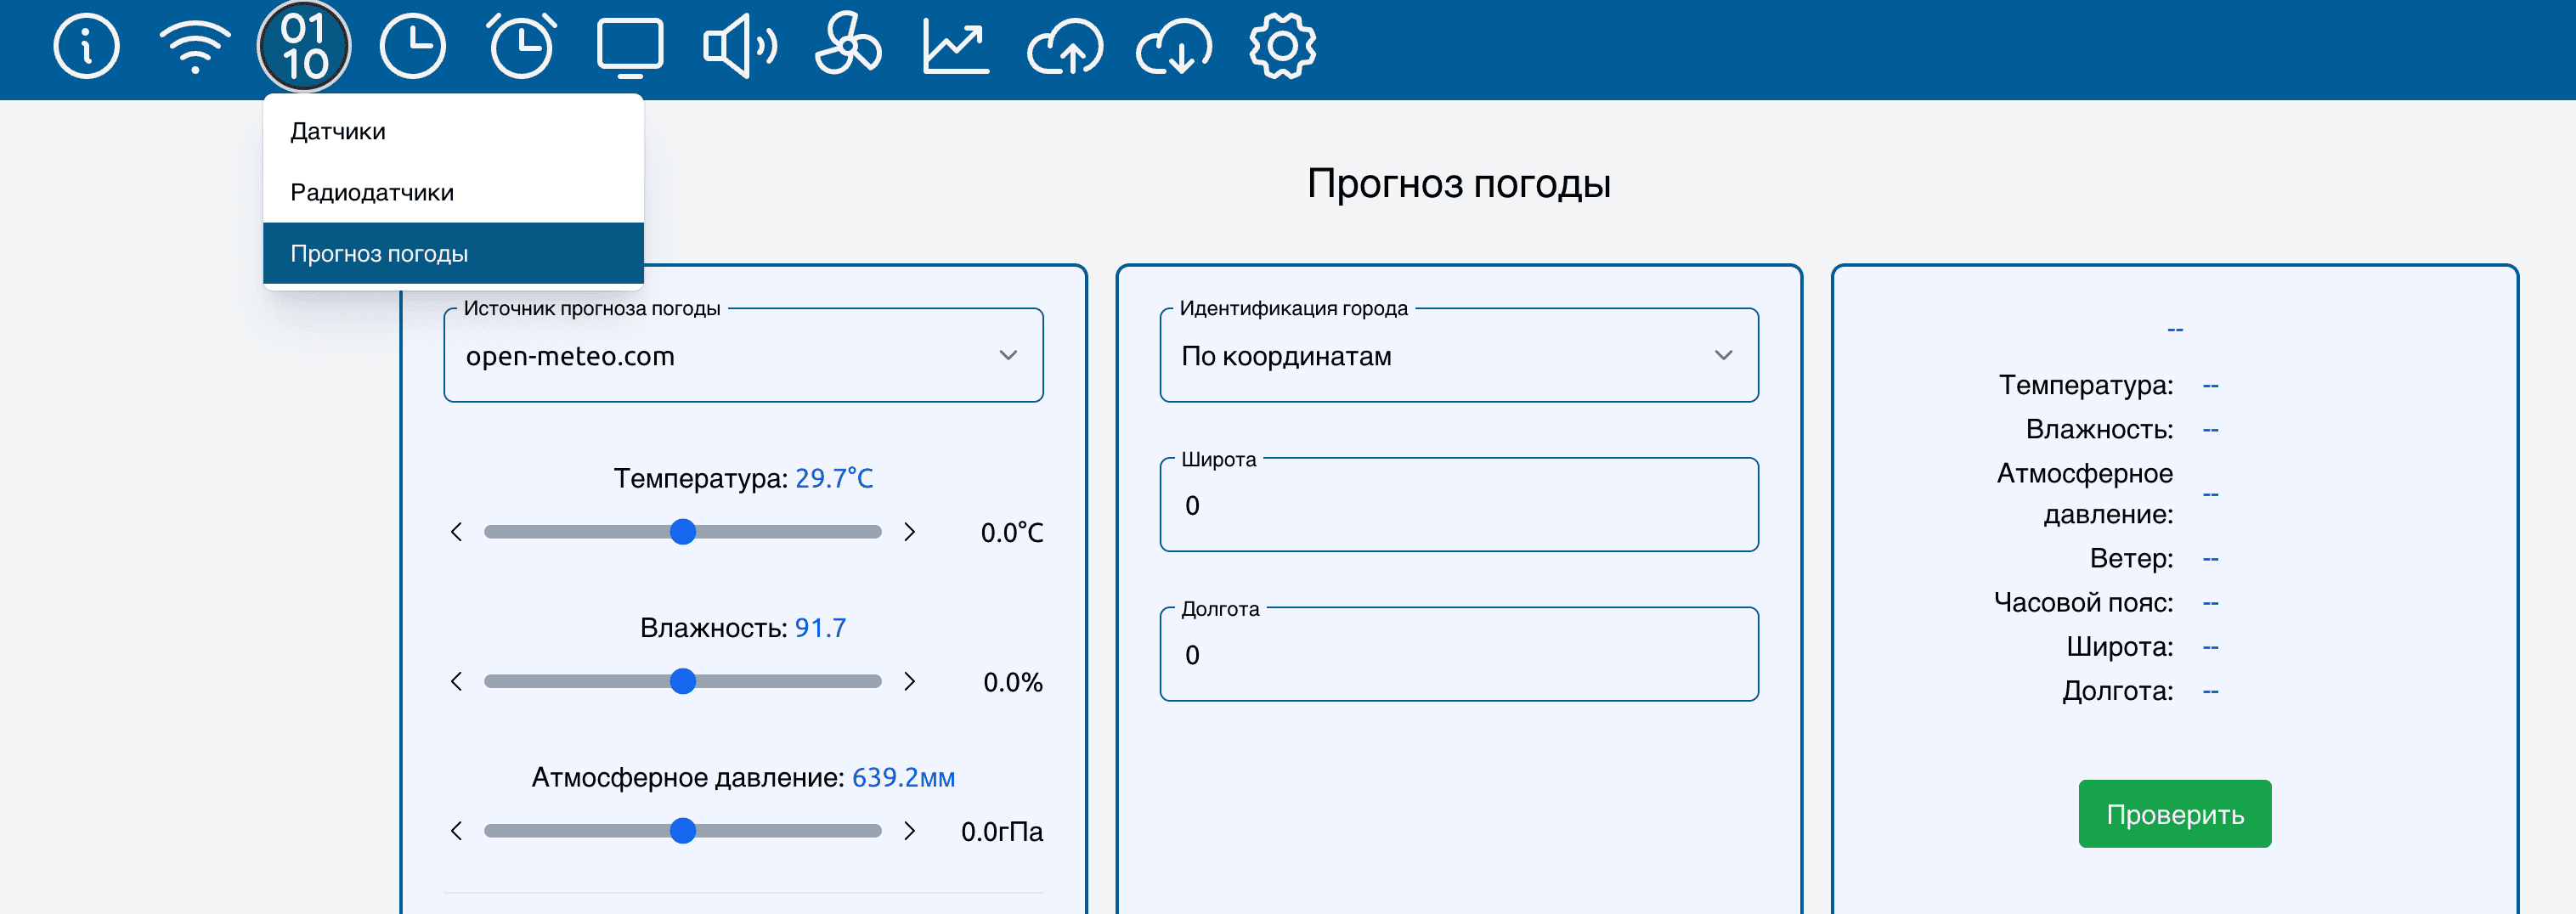Expand the city identification dropdown
The image size is (2576, 914).
pos(1458,356)
